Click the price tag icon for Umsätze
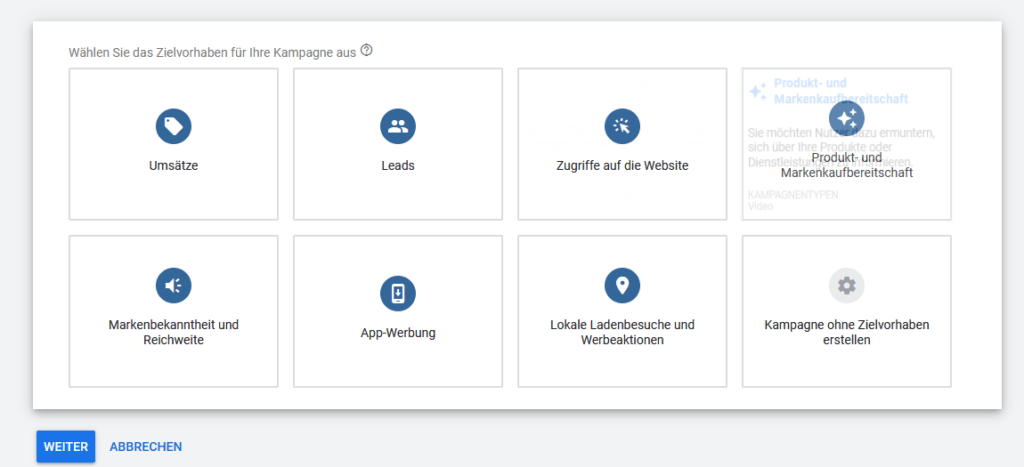 [173, 126]
